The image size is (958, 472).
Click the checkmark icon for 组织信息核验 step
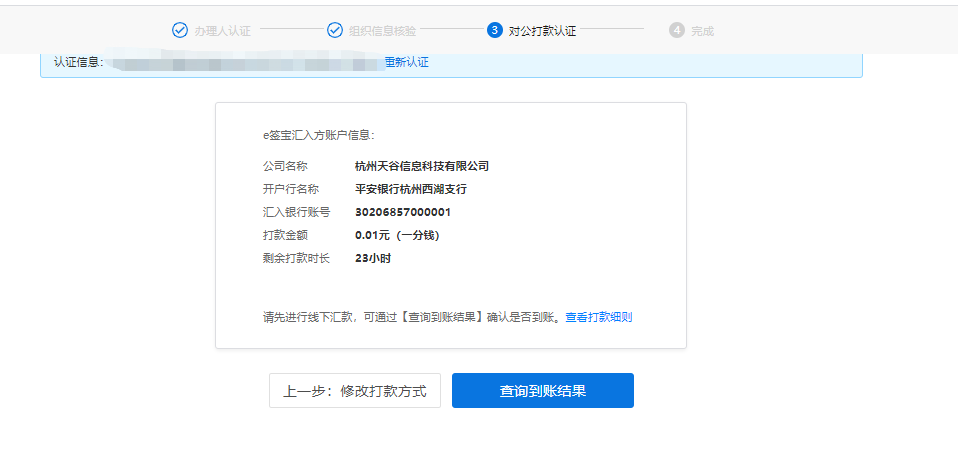point(335,30)
